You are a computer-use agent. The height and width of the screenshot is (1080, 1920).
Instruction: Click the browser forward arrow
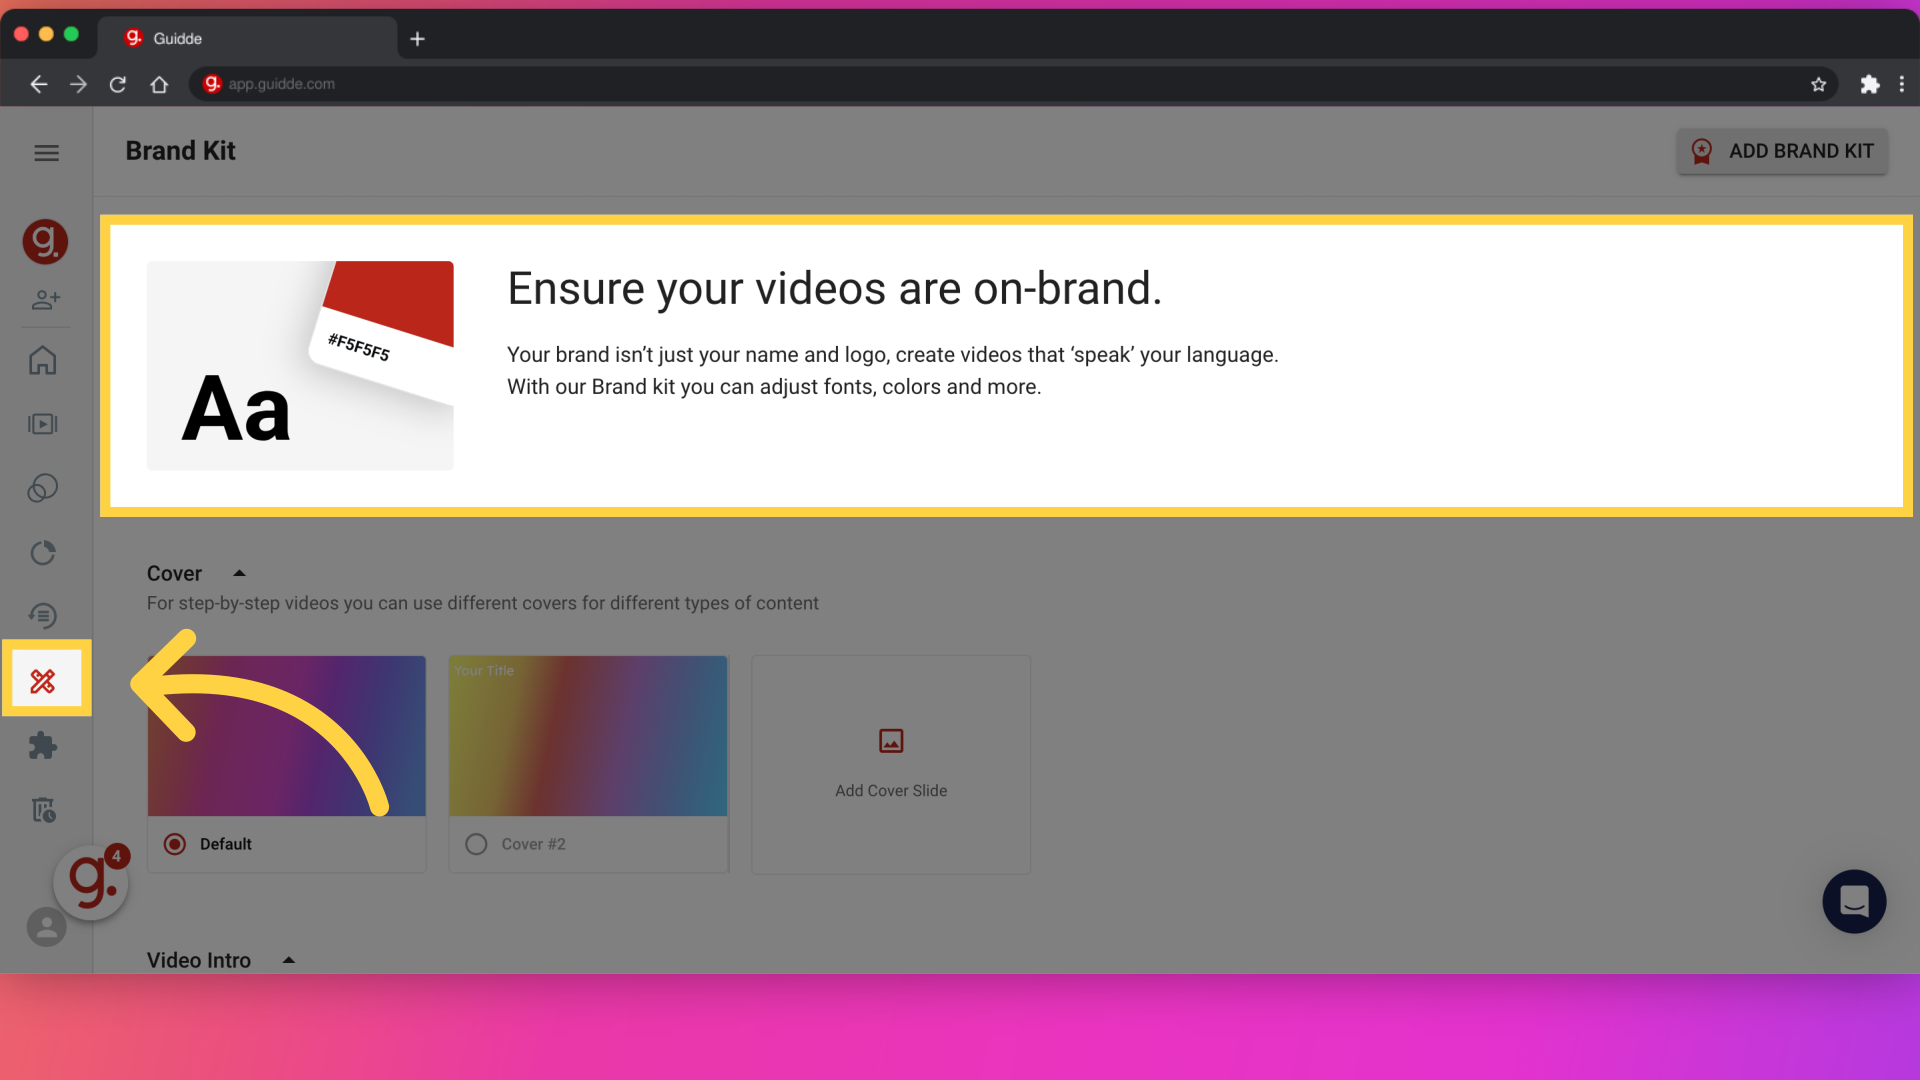pos(78,84)
